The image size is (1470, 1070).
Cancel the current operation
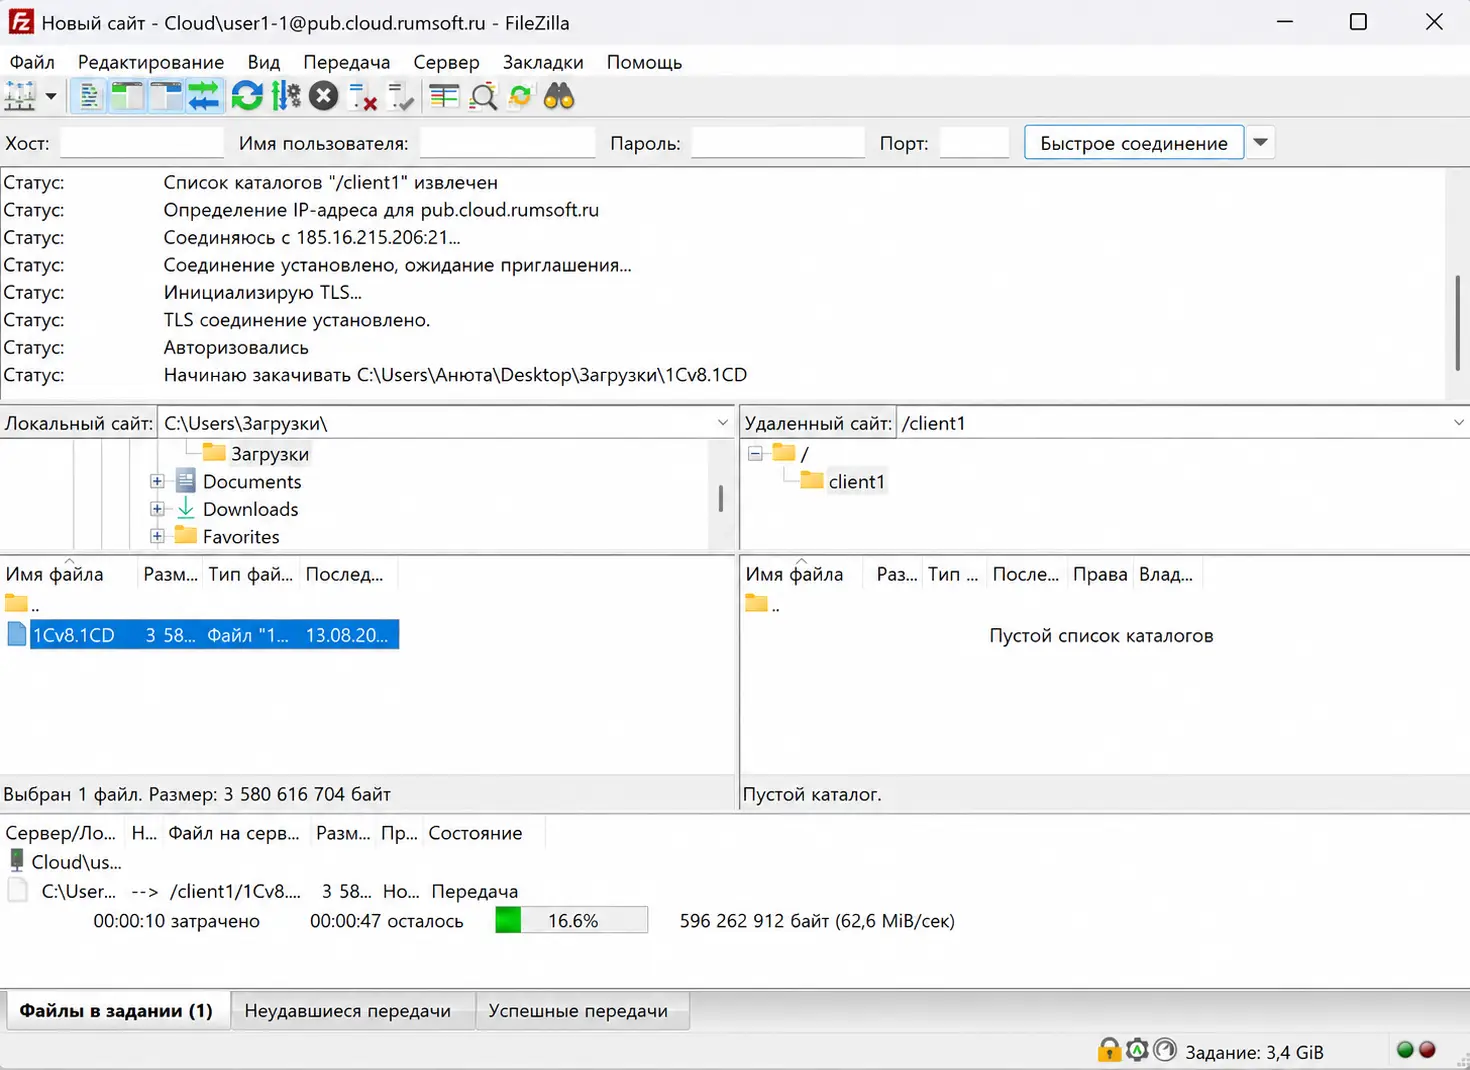tap(323, 96)
